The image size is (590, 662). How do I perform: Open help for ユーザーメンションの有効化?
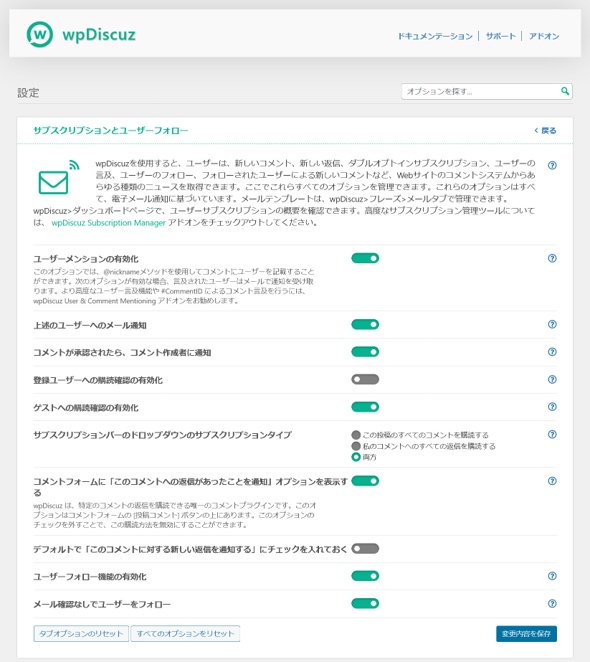point(552,258)
